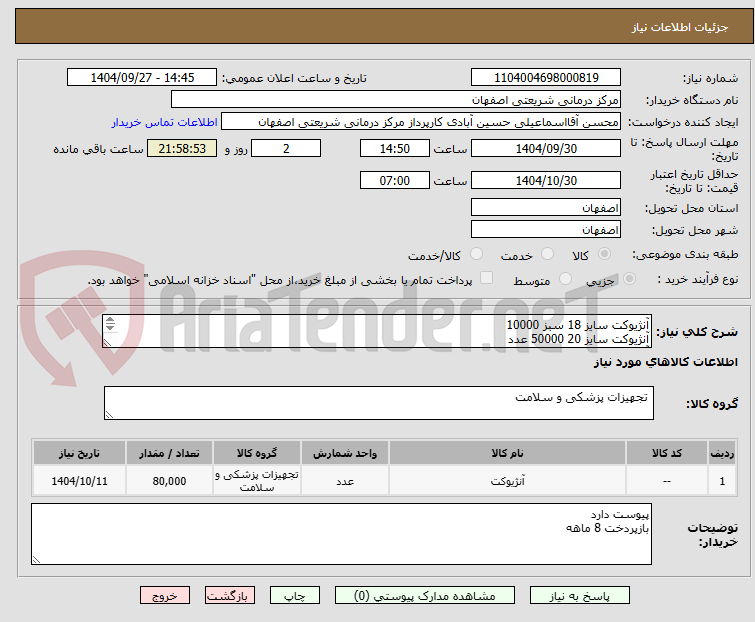Click the remaining time field 21:58:53
The height and width of the screenshot is (622, 755).
[182, 148]
